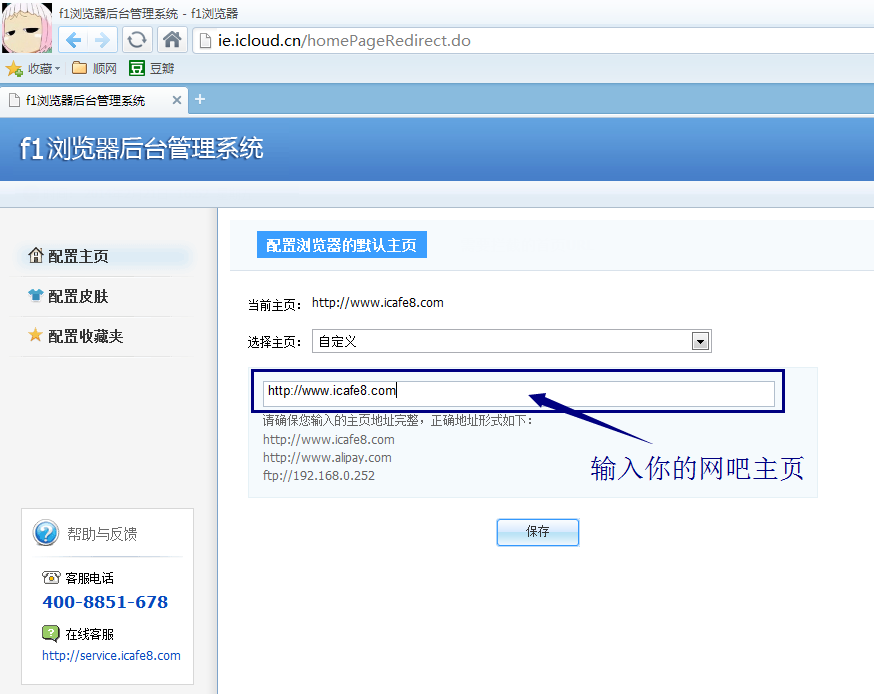
Task: Click the shirt icon beside 配置皮肤
Action: (x=36, y=295)
